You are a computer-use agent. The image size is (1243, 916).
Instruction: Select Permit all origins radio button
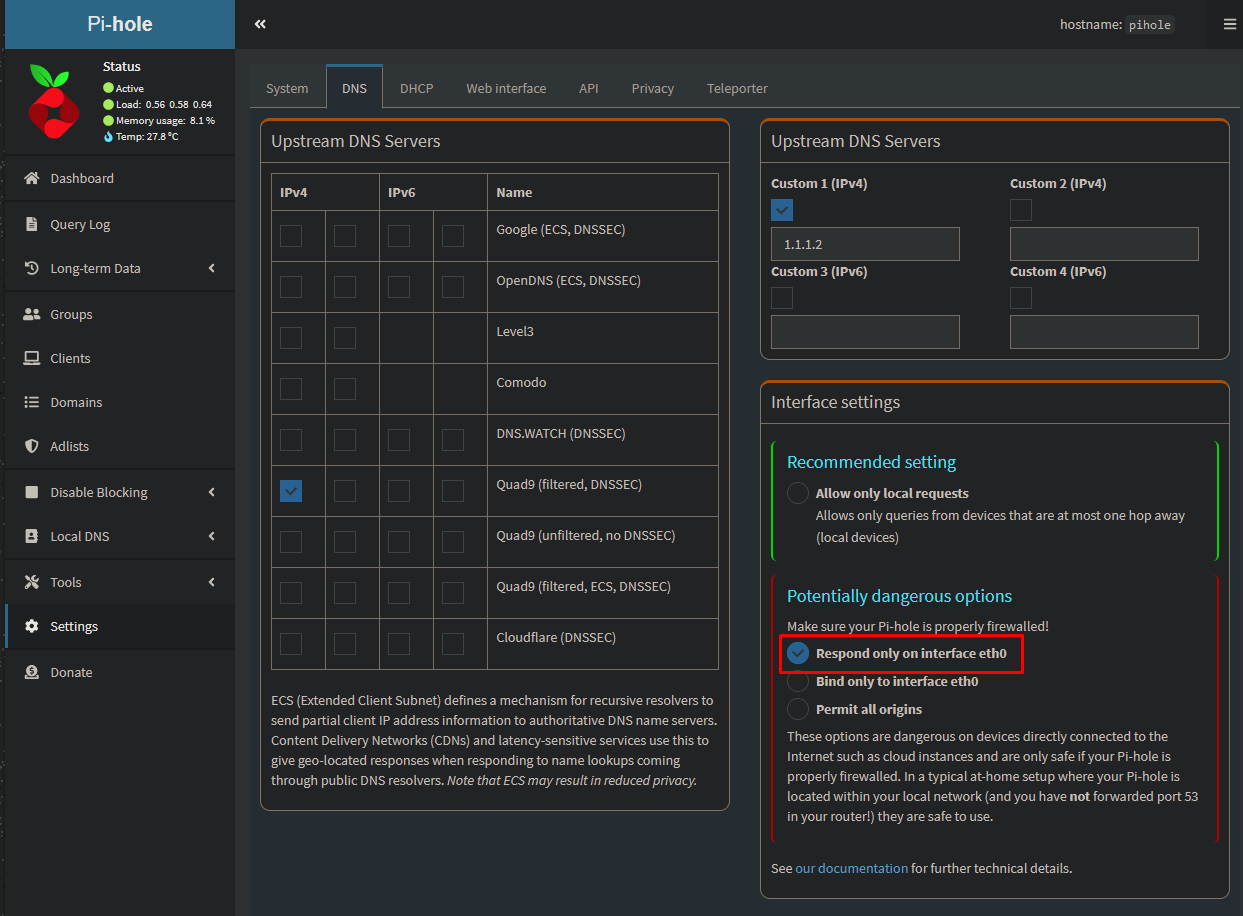(798, 709)
